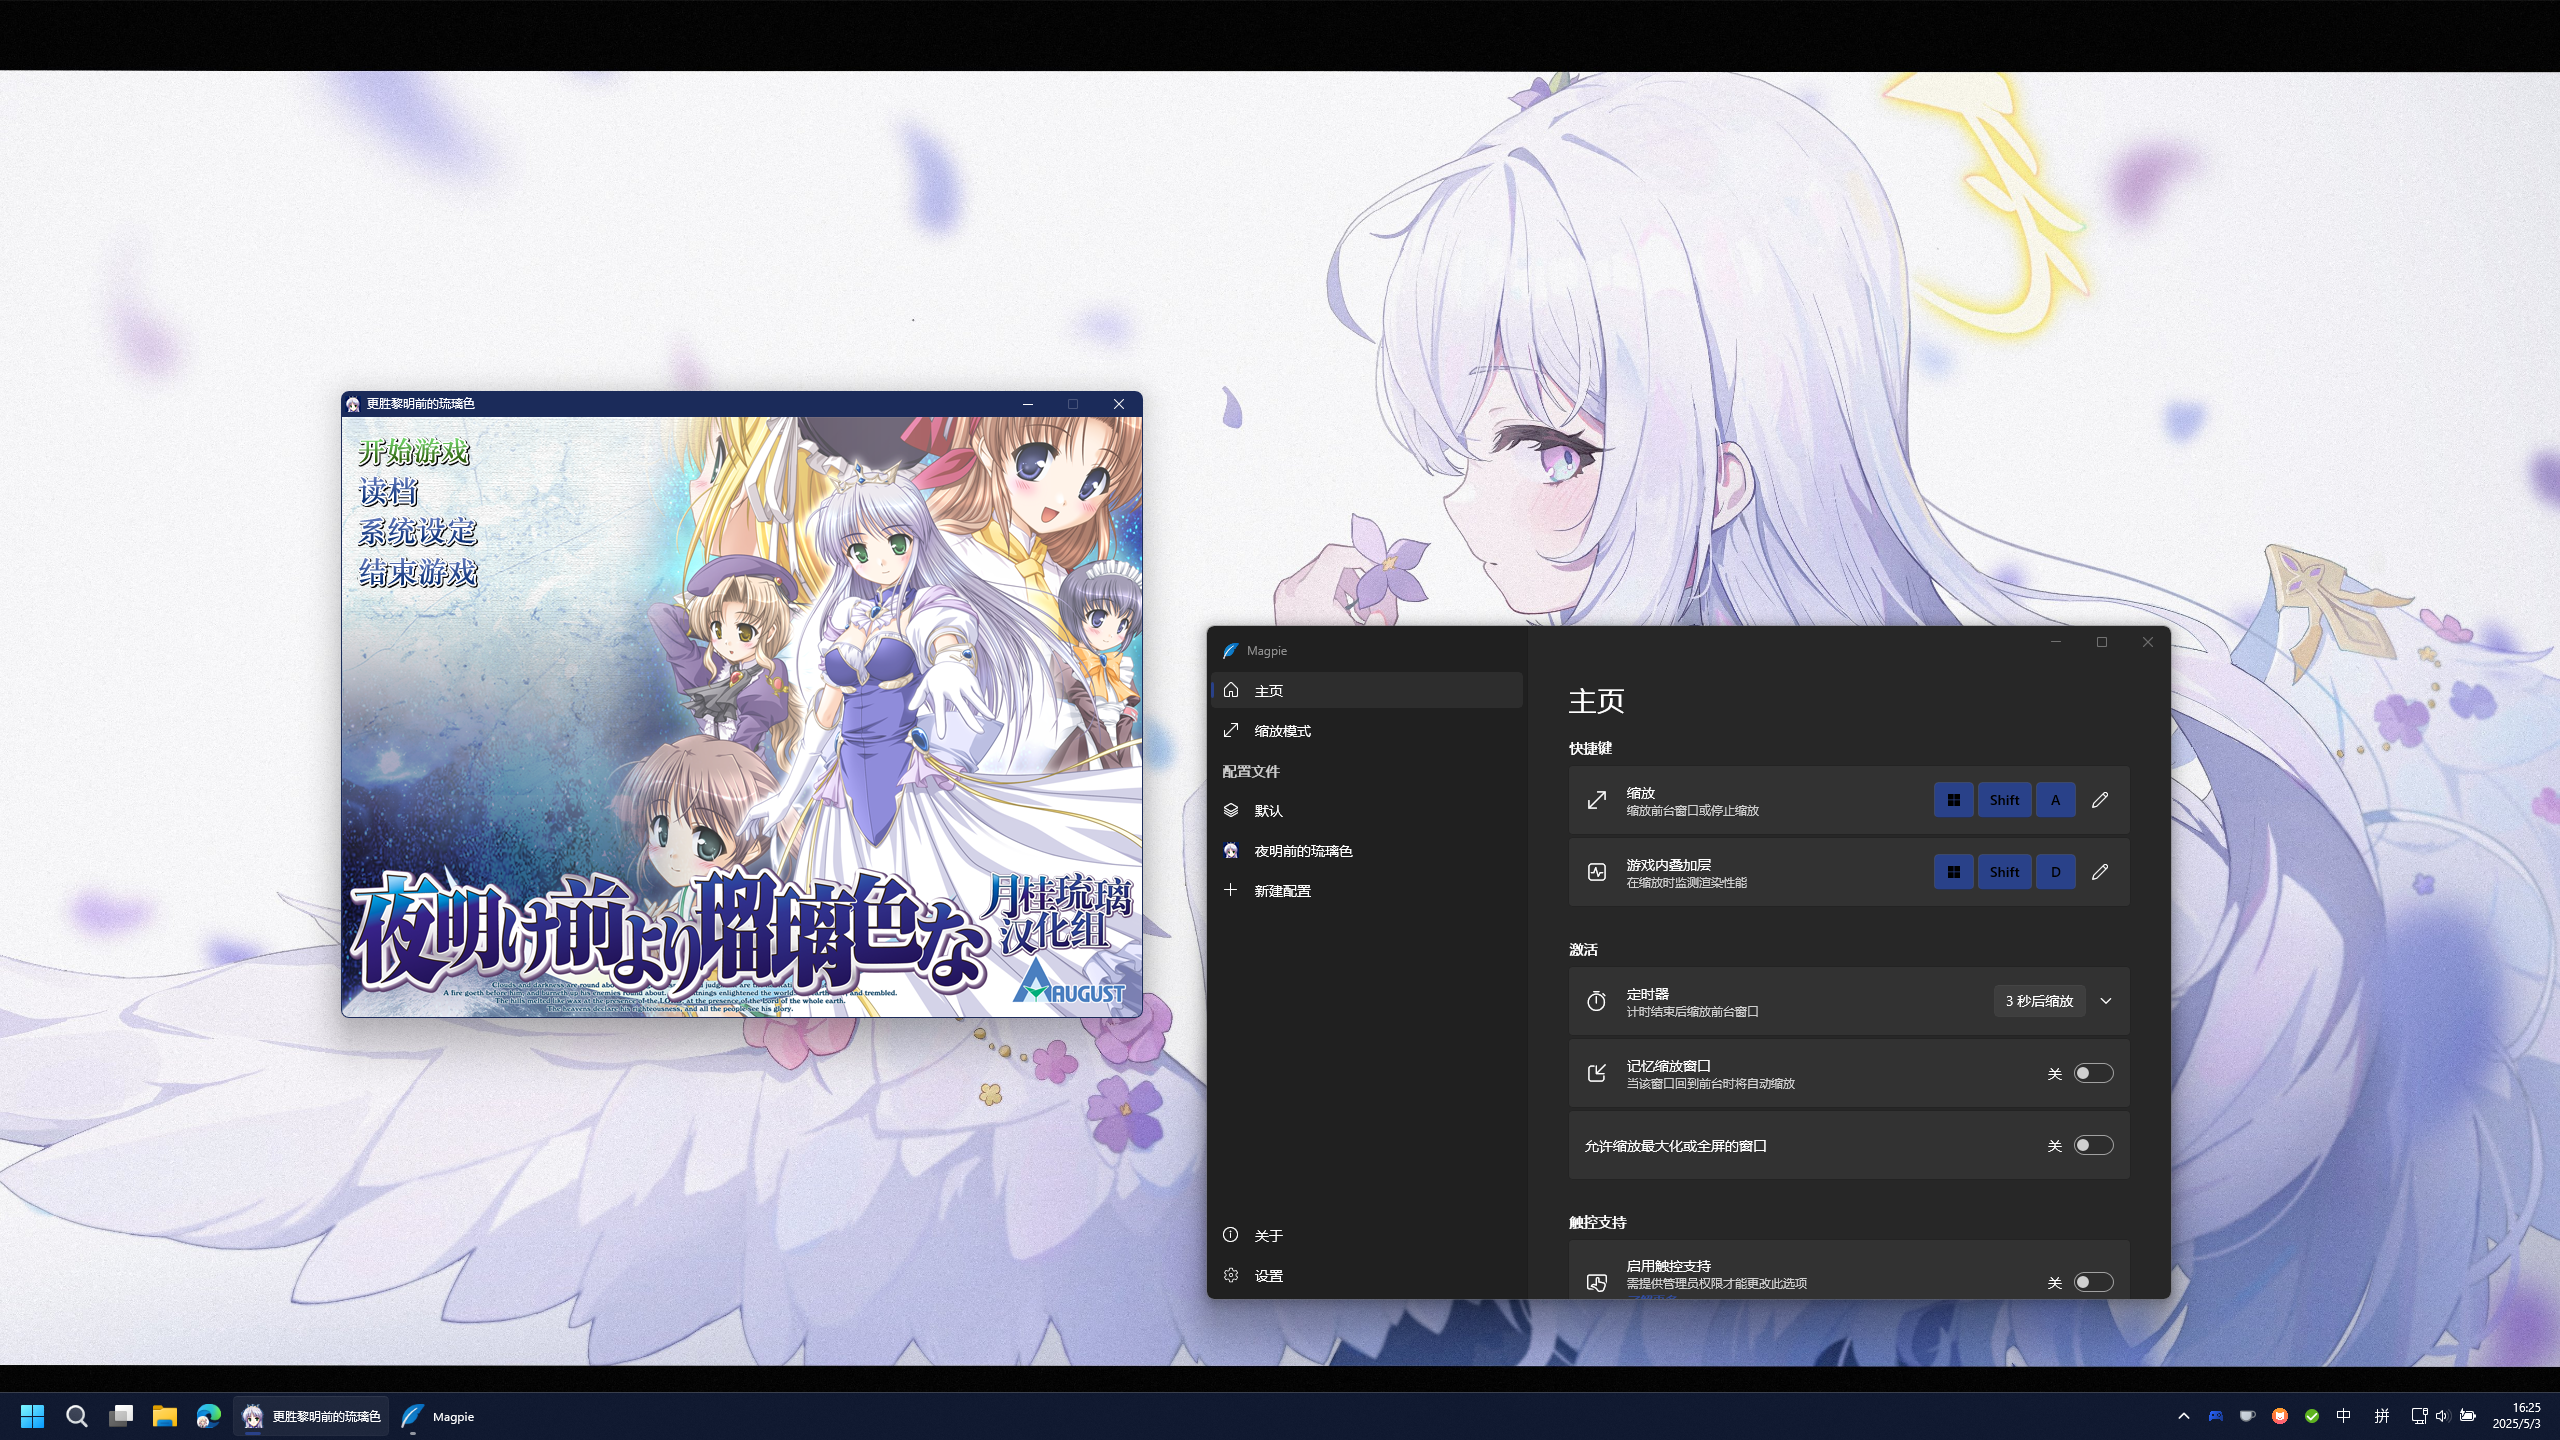Click 开始游戏 in game menu

click(x=414, y=452)
